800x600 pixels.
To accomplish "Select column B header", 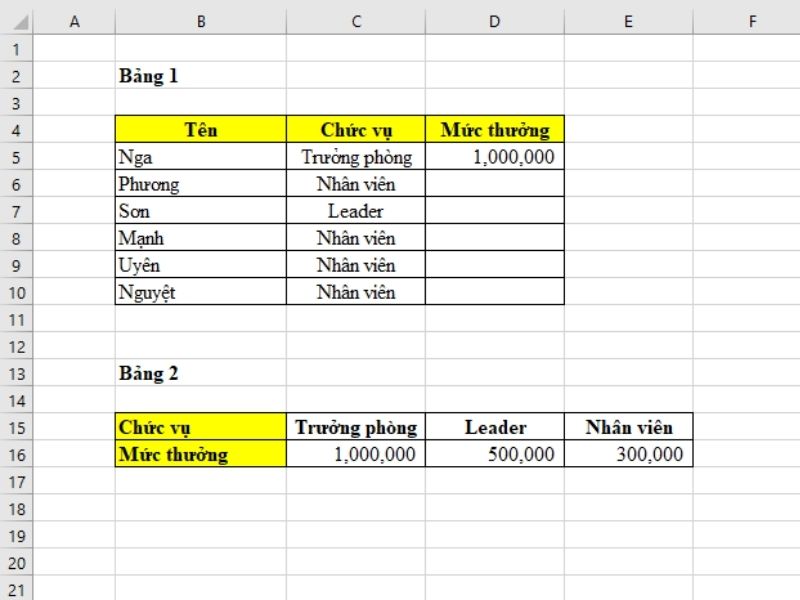I will point(200,21).
